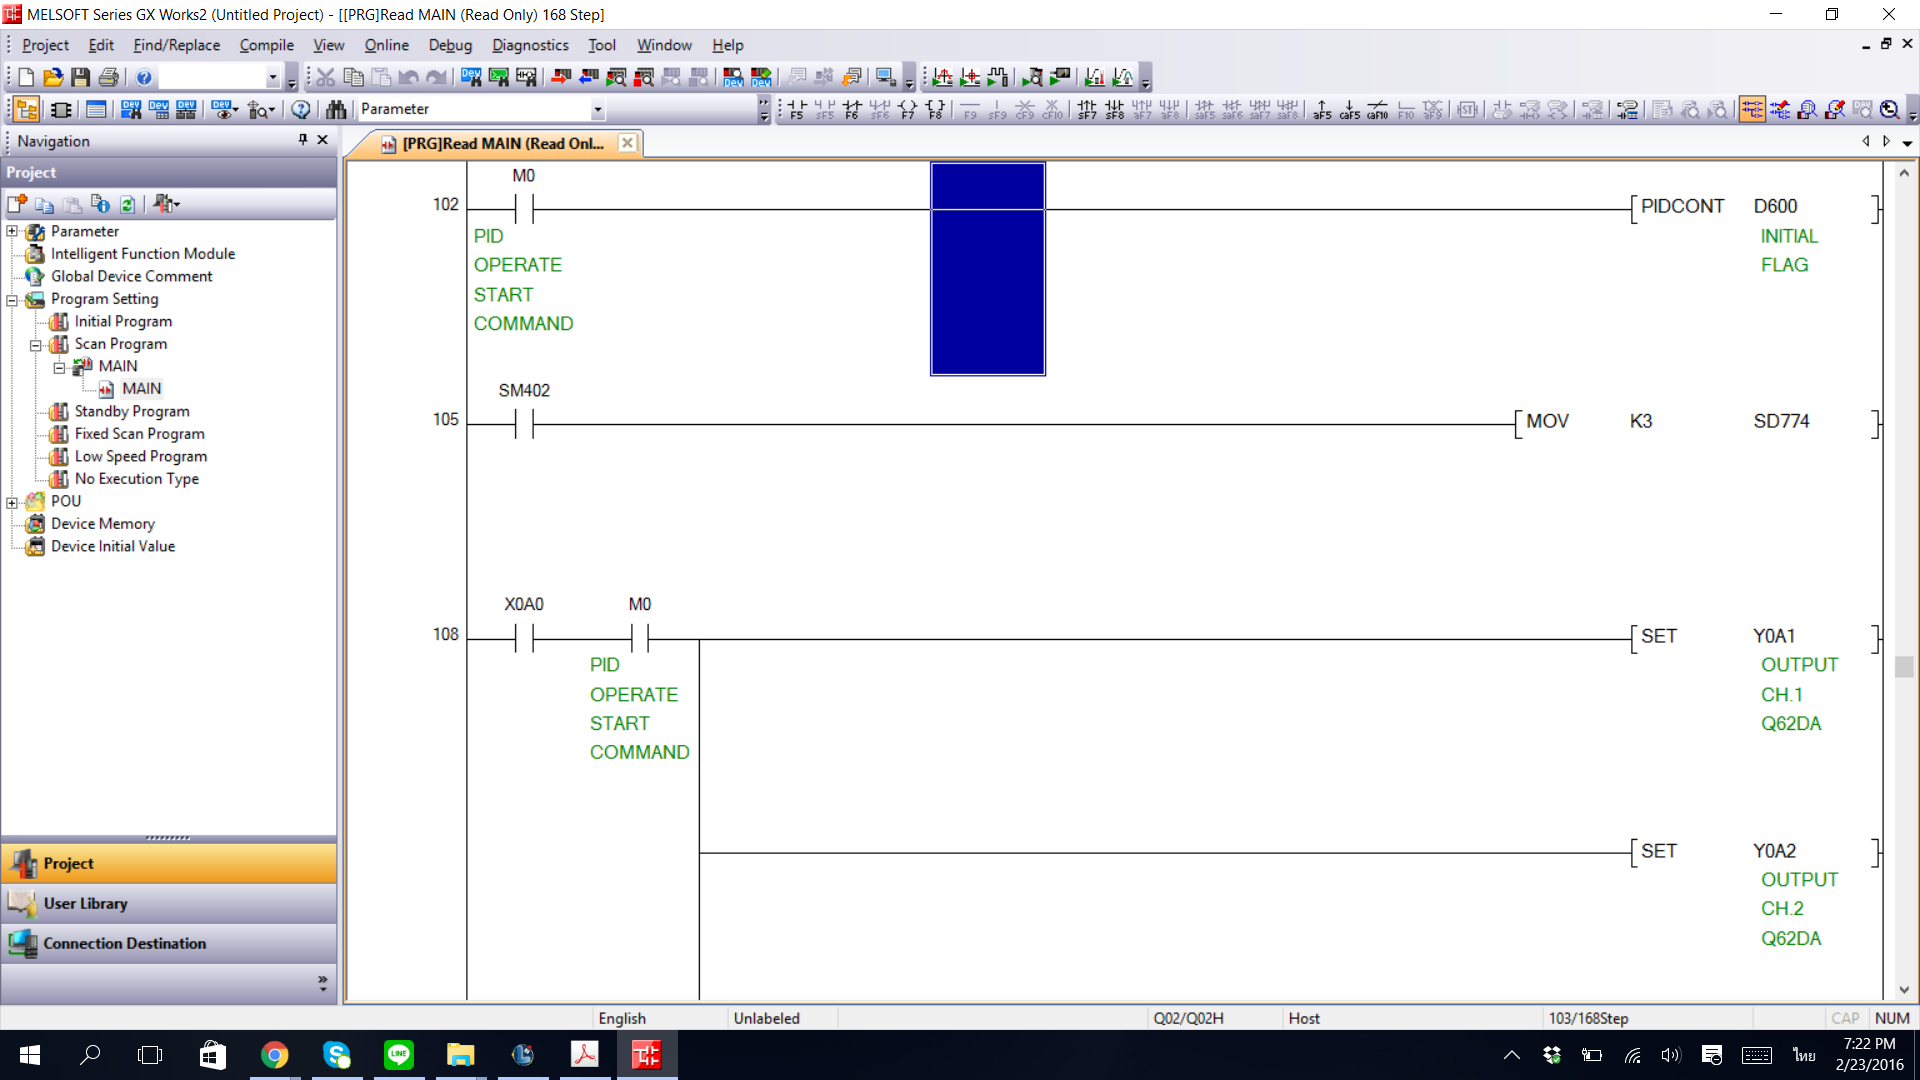Image resolution: width=1920 pixels, height=1080 pixels.
Task: Collapse the Scan Program tree node
Action: tap(36, 344)
